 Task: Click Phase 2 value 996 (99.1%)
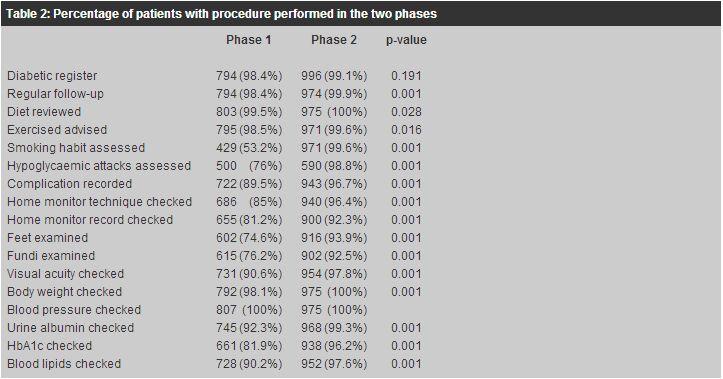tap(334, 76)
